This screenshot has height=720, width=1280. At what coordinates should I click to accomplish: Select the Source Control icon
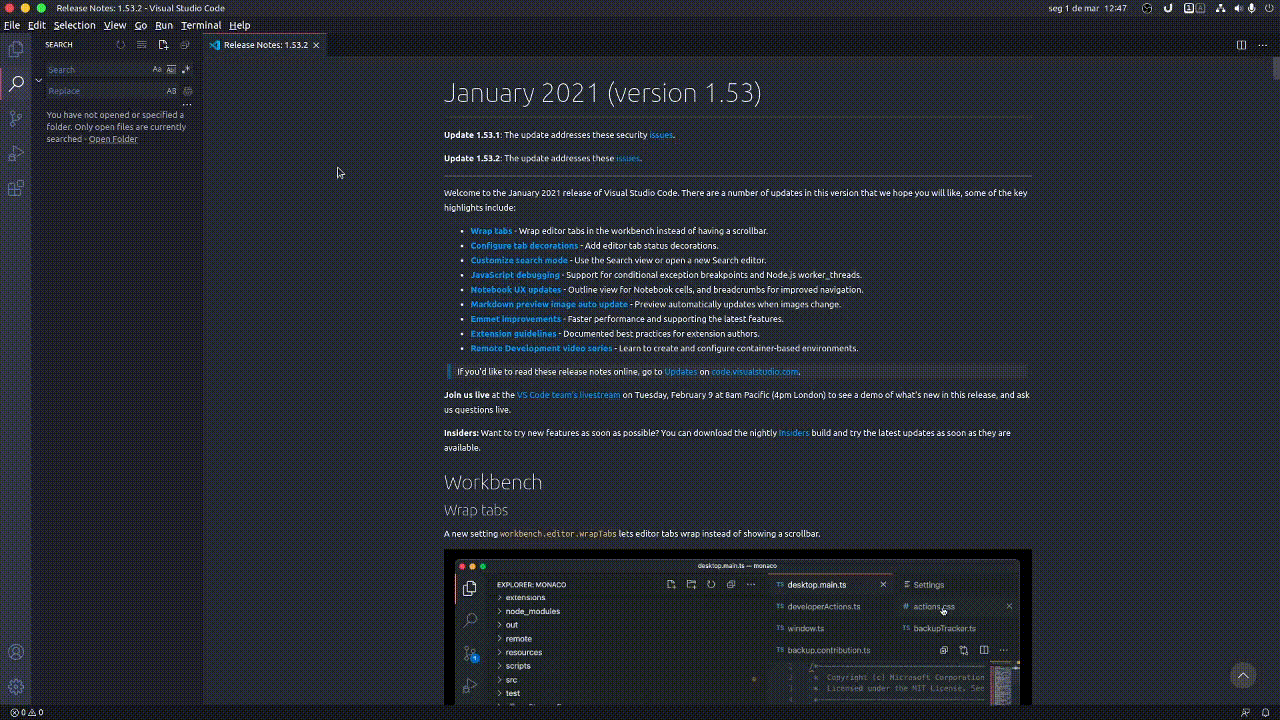(x=15, y=118)
